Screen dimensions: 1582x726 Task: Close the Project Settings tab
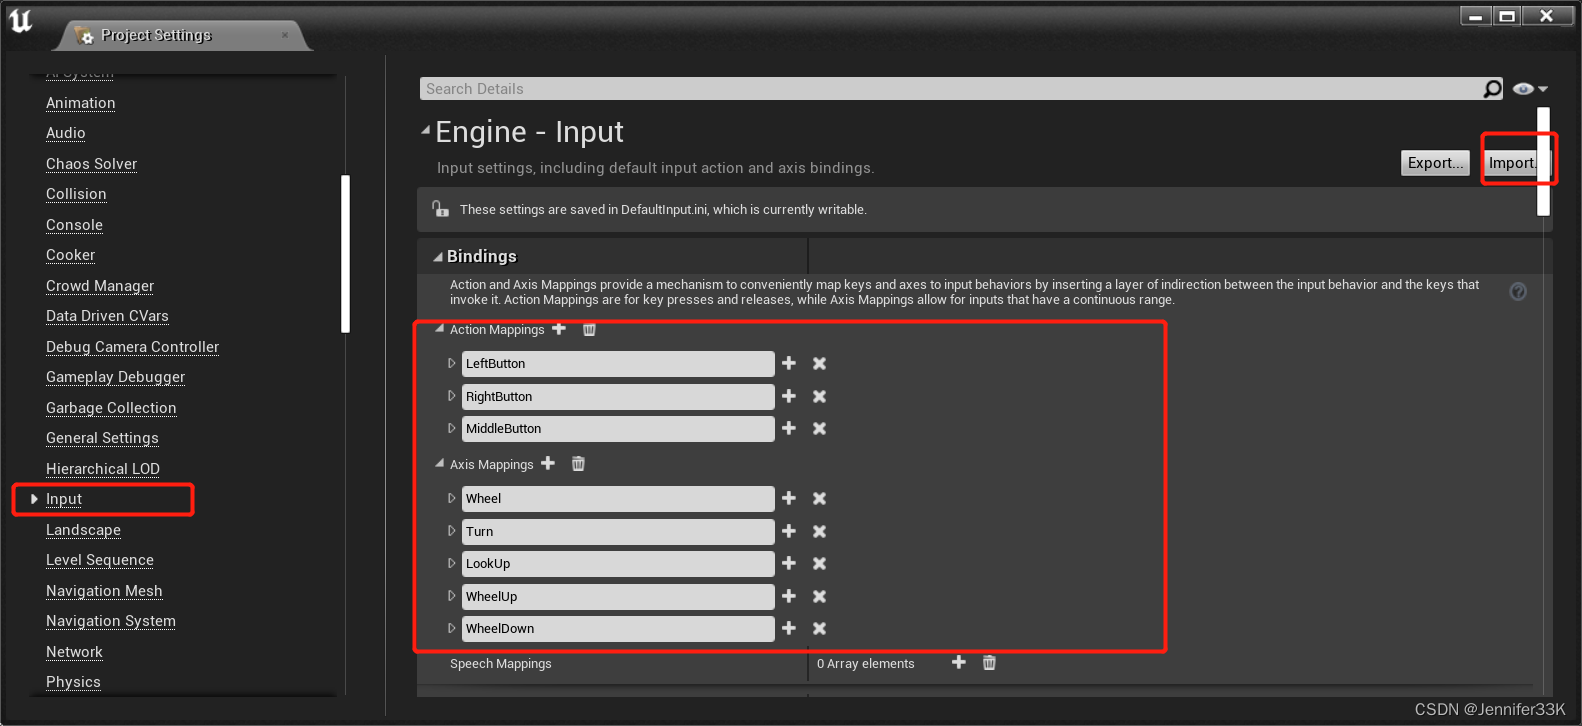pyautogui.click(x=285, y=35)
